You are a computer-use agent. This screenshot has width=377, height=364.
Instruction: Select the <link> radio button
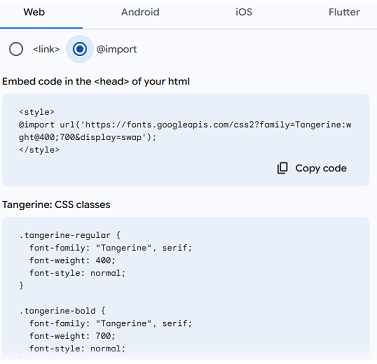[16, 49]
